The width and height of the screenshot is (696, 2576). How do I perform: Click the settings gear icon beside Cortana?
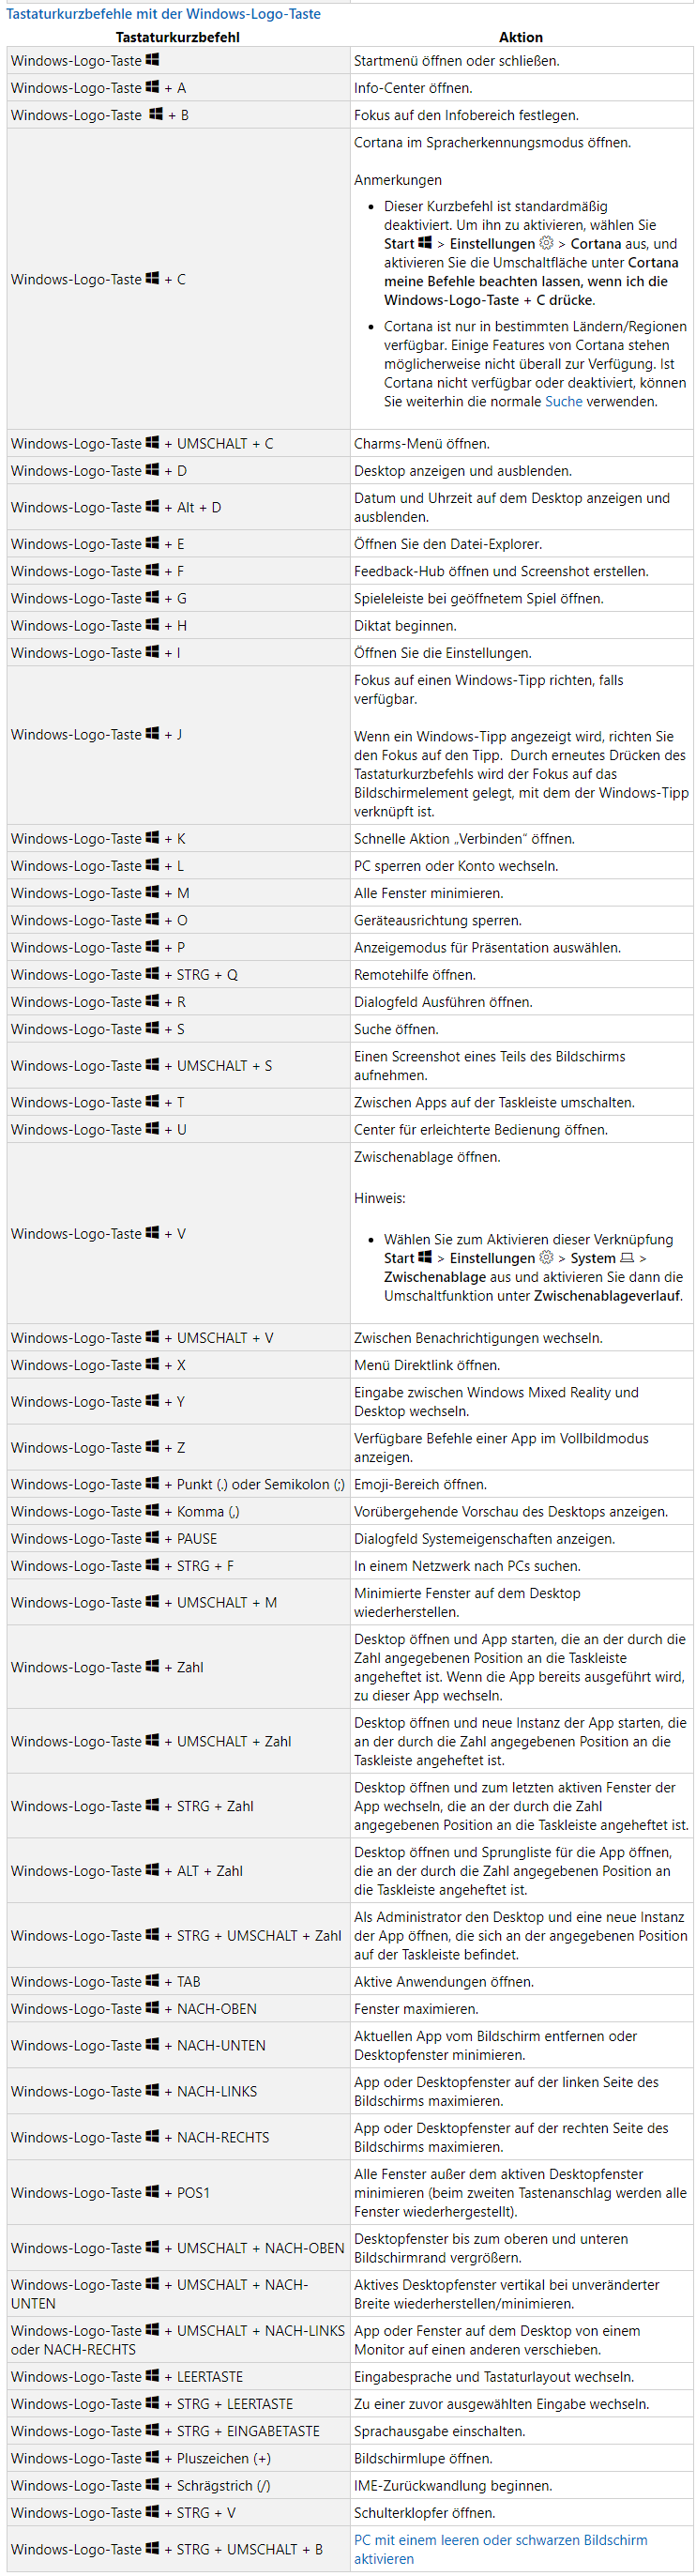click(x=546, y=243)
